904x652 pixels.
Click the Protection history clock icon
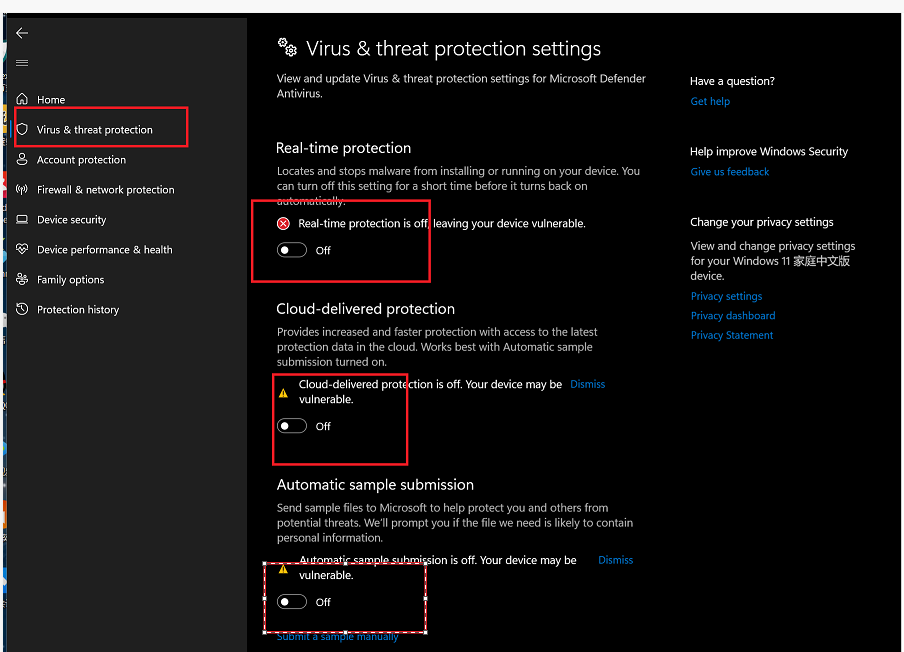[x=23, y=309]
